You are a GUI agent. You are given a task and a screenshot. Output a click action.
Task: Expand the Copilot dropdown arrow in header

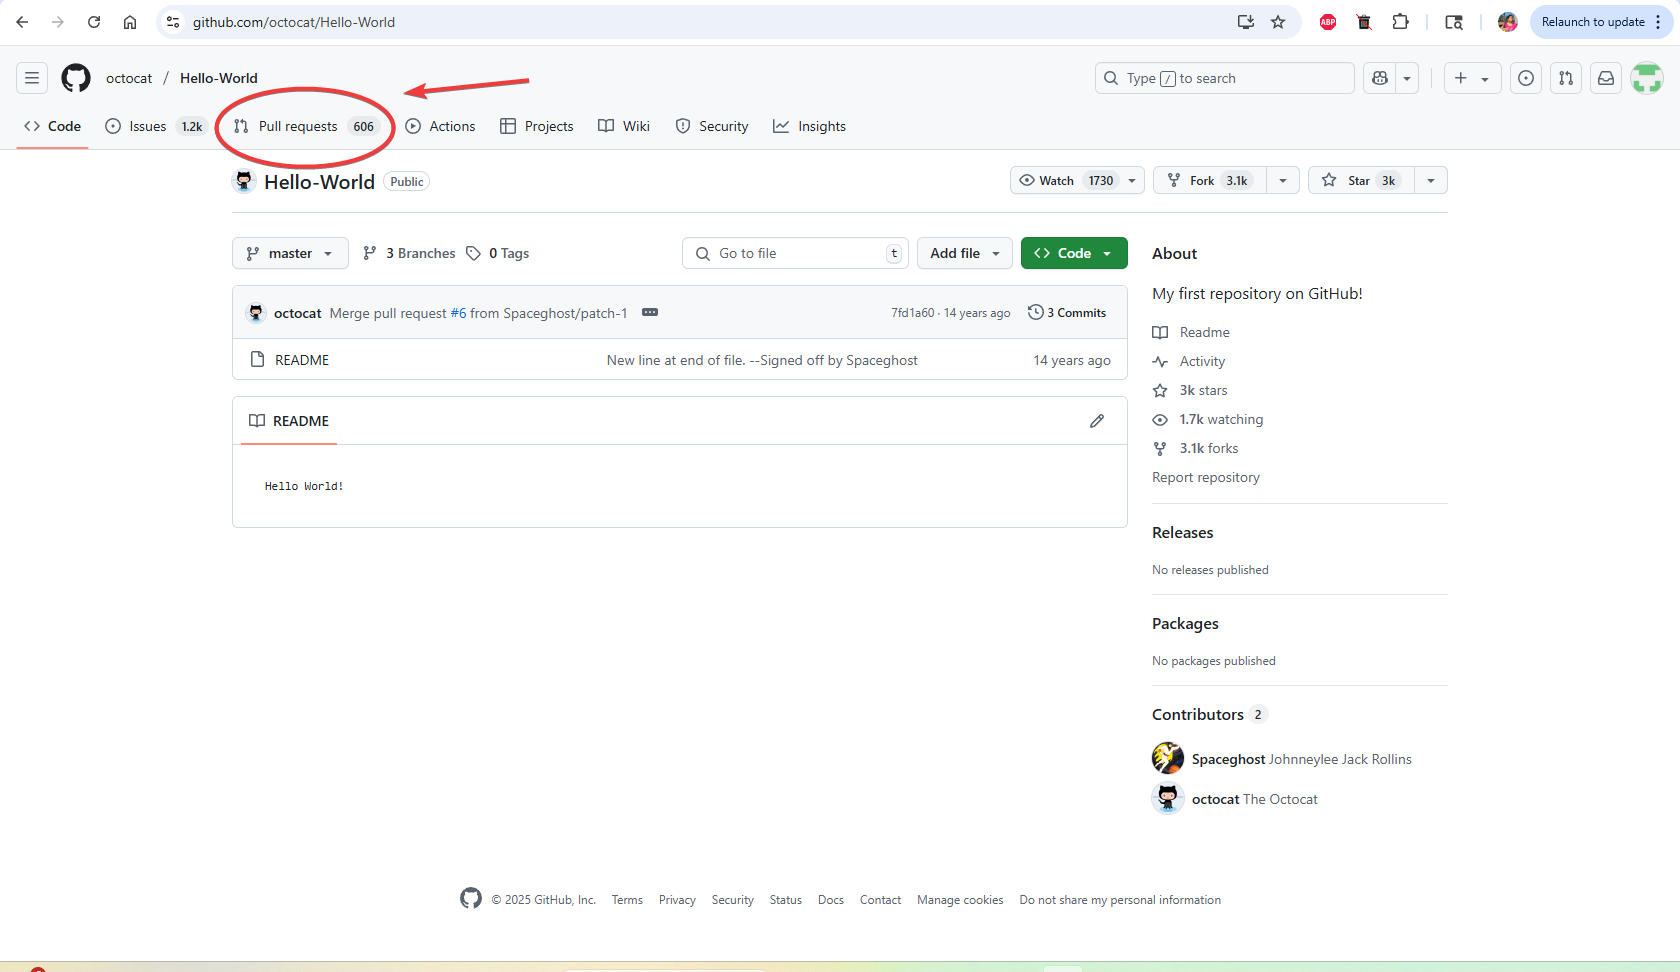[1407, 78]
